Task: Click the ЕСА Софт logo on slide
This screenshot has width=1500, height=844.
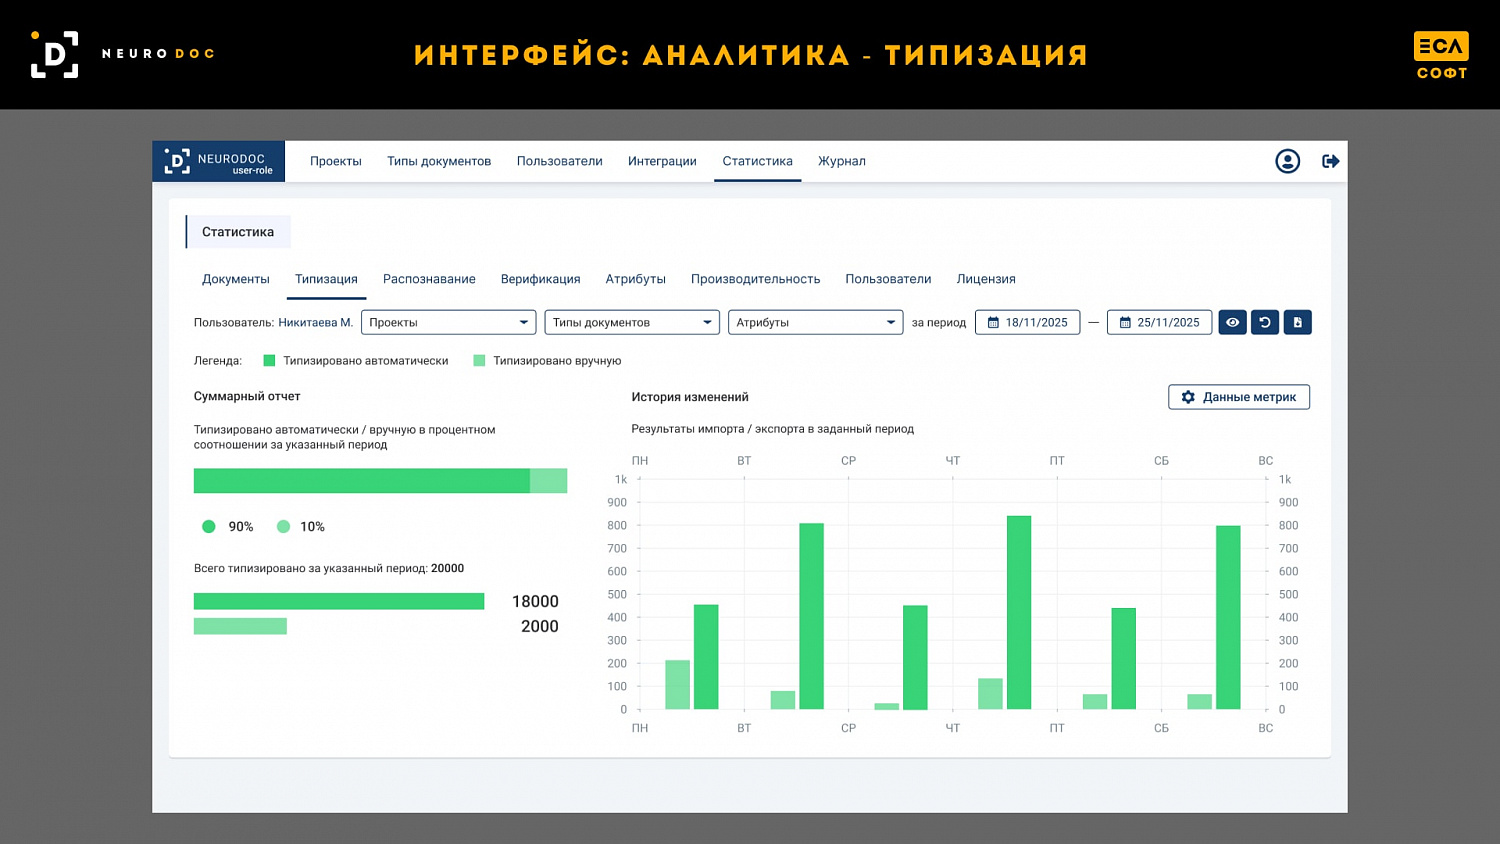Action: pyautogui.click(x=1441, y=56)
